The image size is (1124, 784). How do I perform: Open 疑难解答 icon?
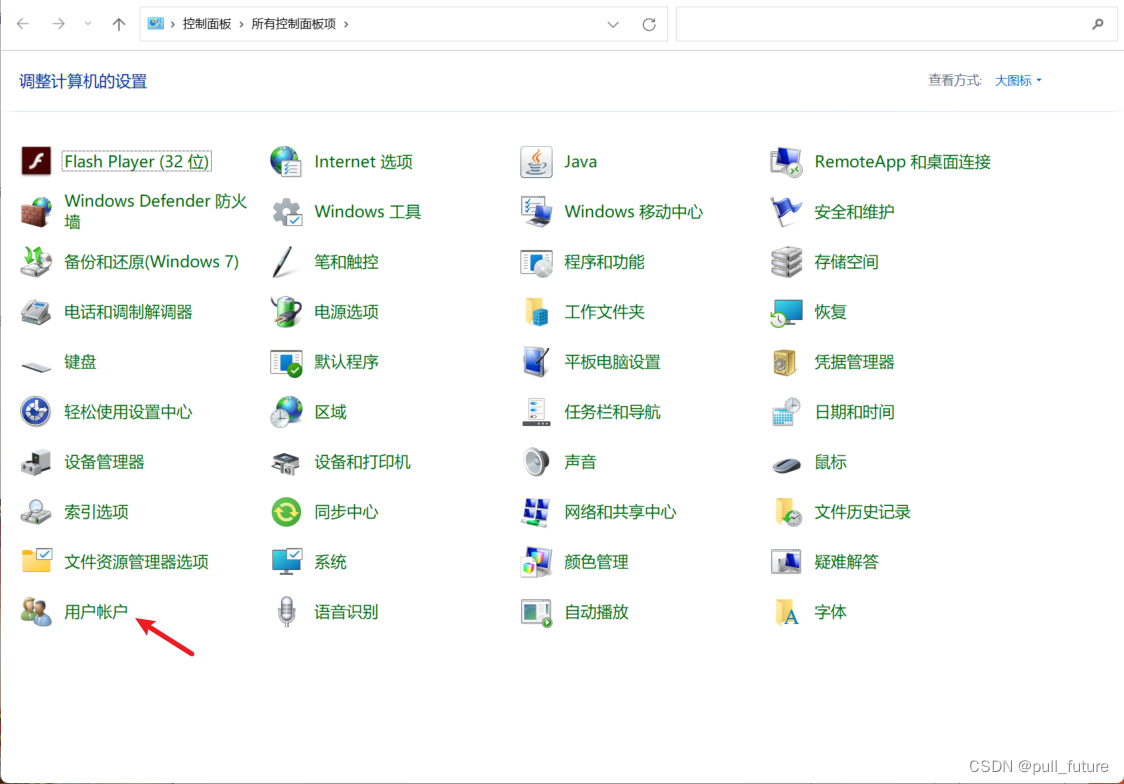[x=786, y=562]
